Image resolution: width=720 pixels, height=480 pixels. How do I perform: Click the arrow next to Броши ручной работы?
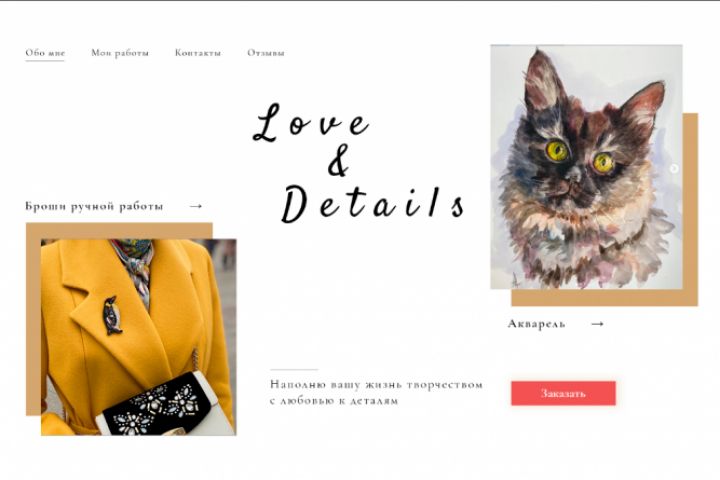[x=196, y=206]
